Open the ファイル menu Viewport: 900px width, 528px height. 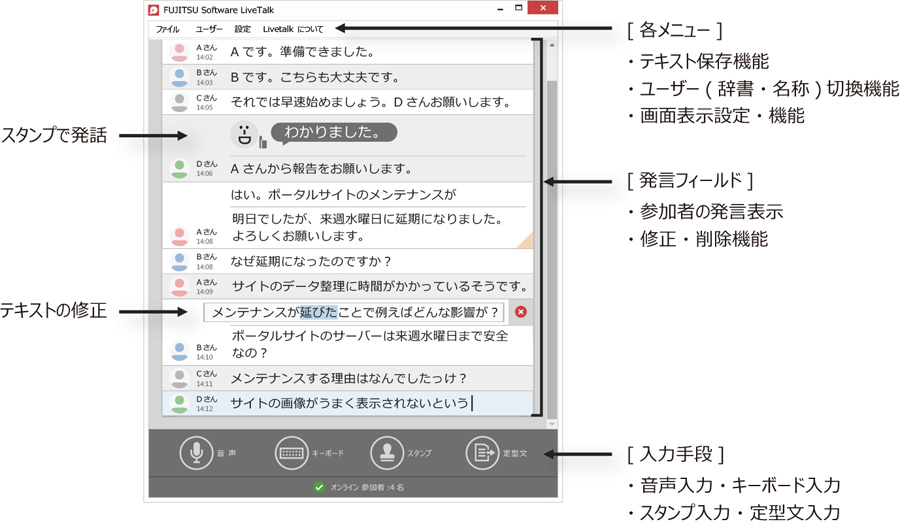point(167,30)
